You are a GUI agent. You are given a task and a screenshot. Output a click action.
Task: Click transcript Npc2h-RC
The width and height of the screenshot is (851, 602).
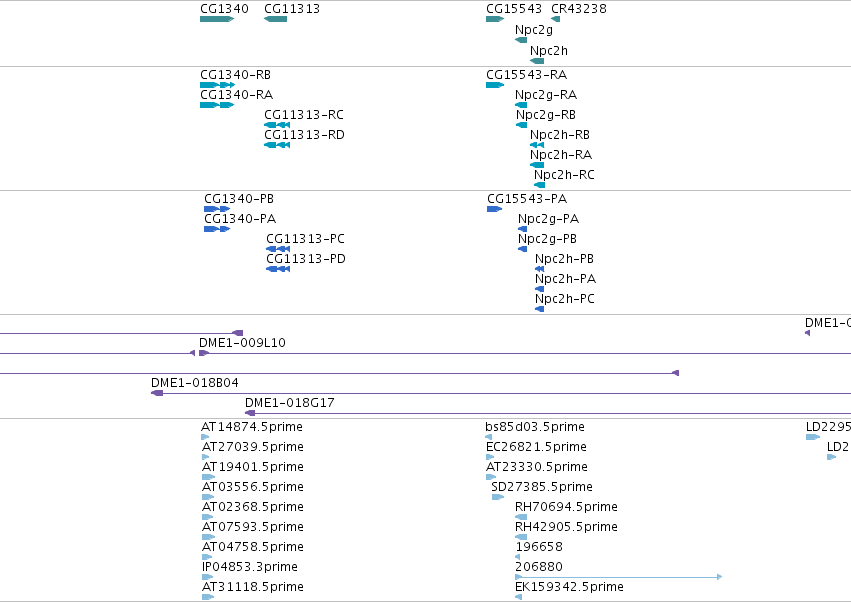pyautogui.click(x=539, y=185)
